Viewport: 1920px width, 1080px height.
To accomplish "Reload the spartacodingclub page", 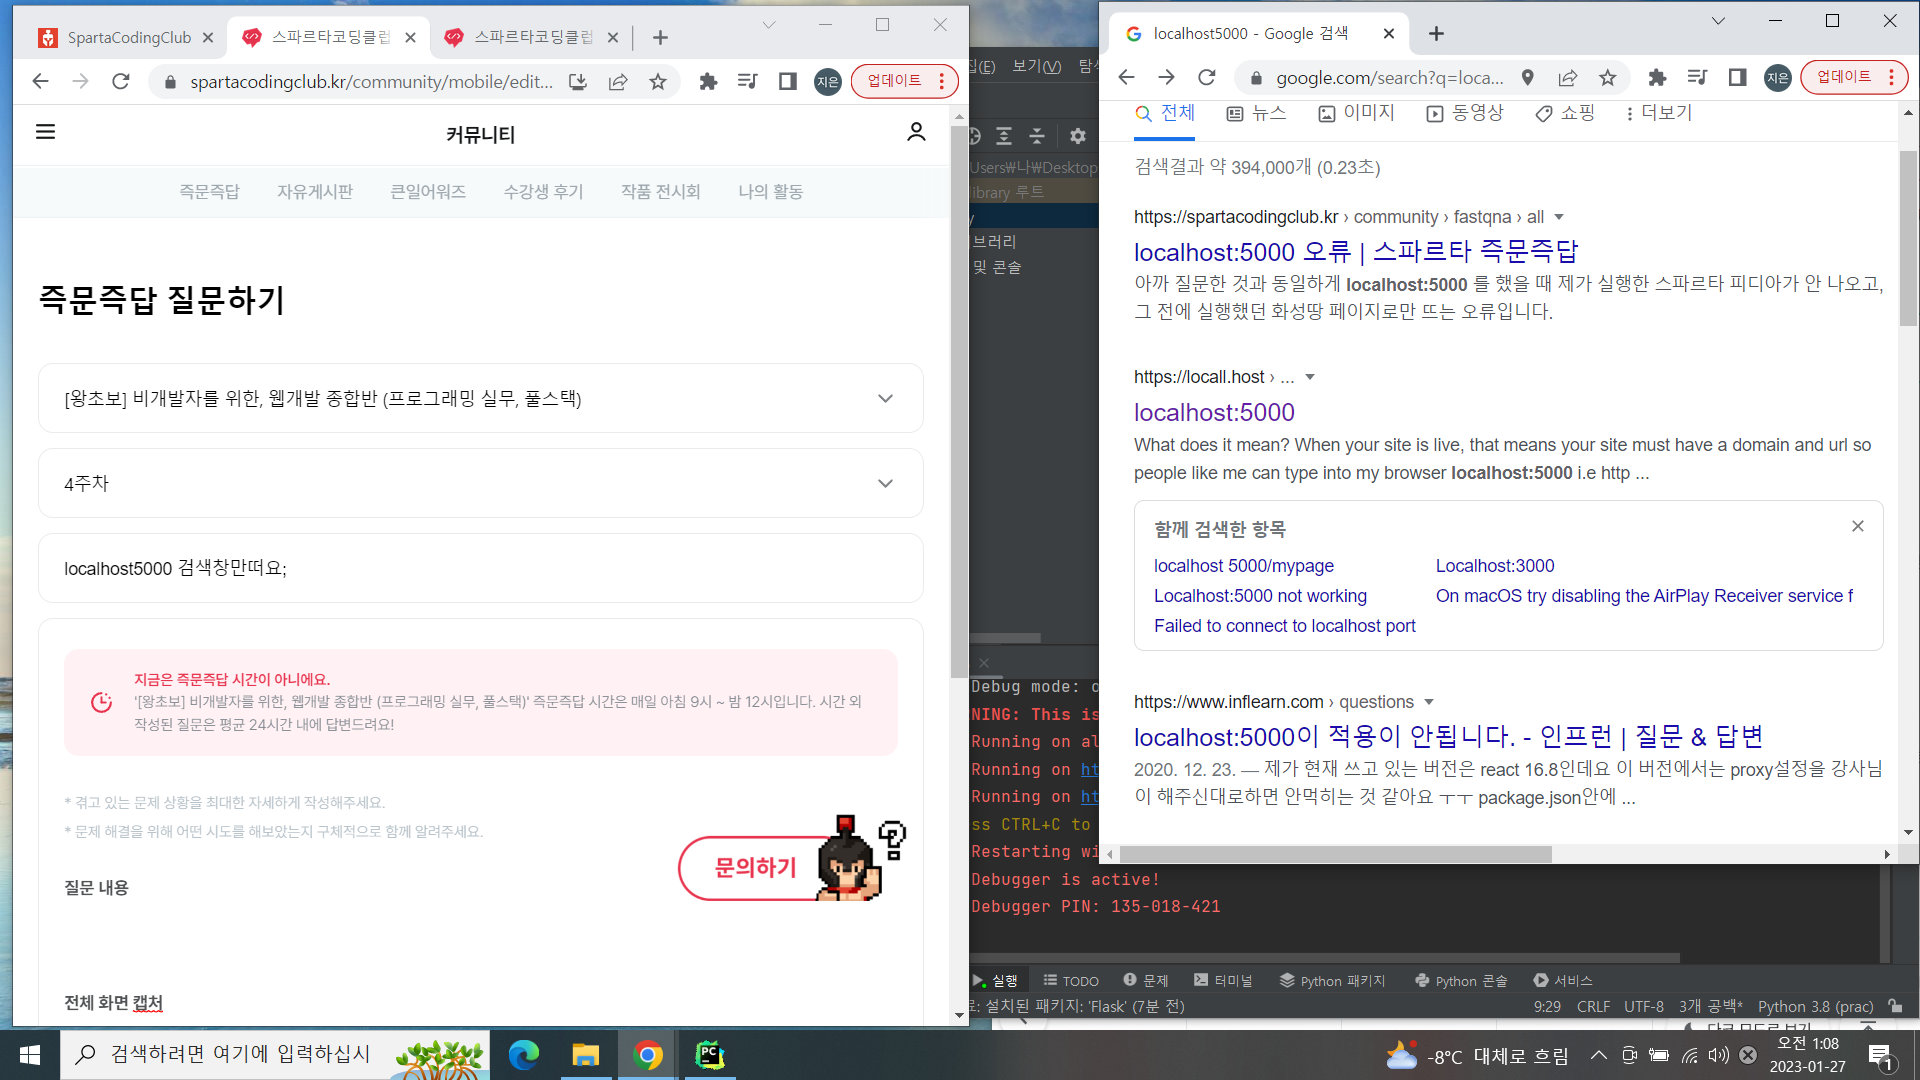I will tap(121, 82).
